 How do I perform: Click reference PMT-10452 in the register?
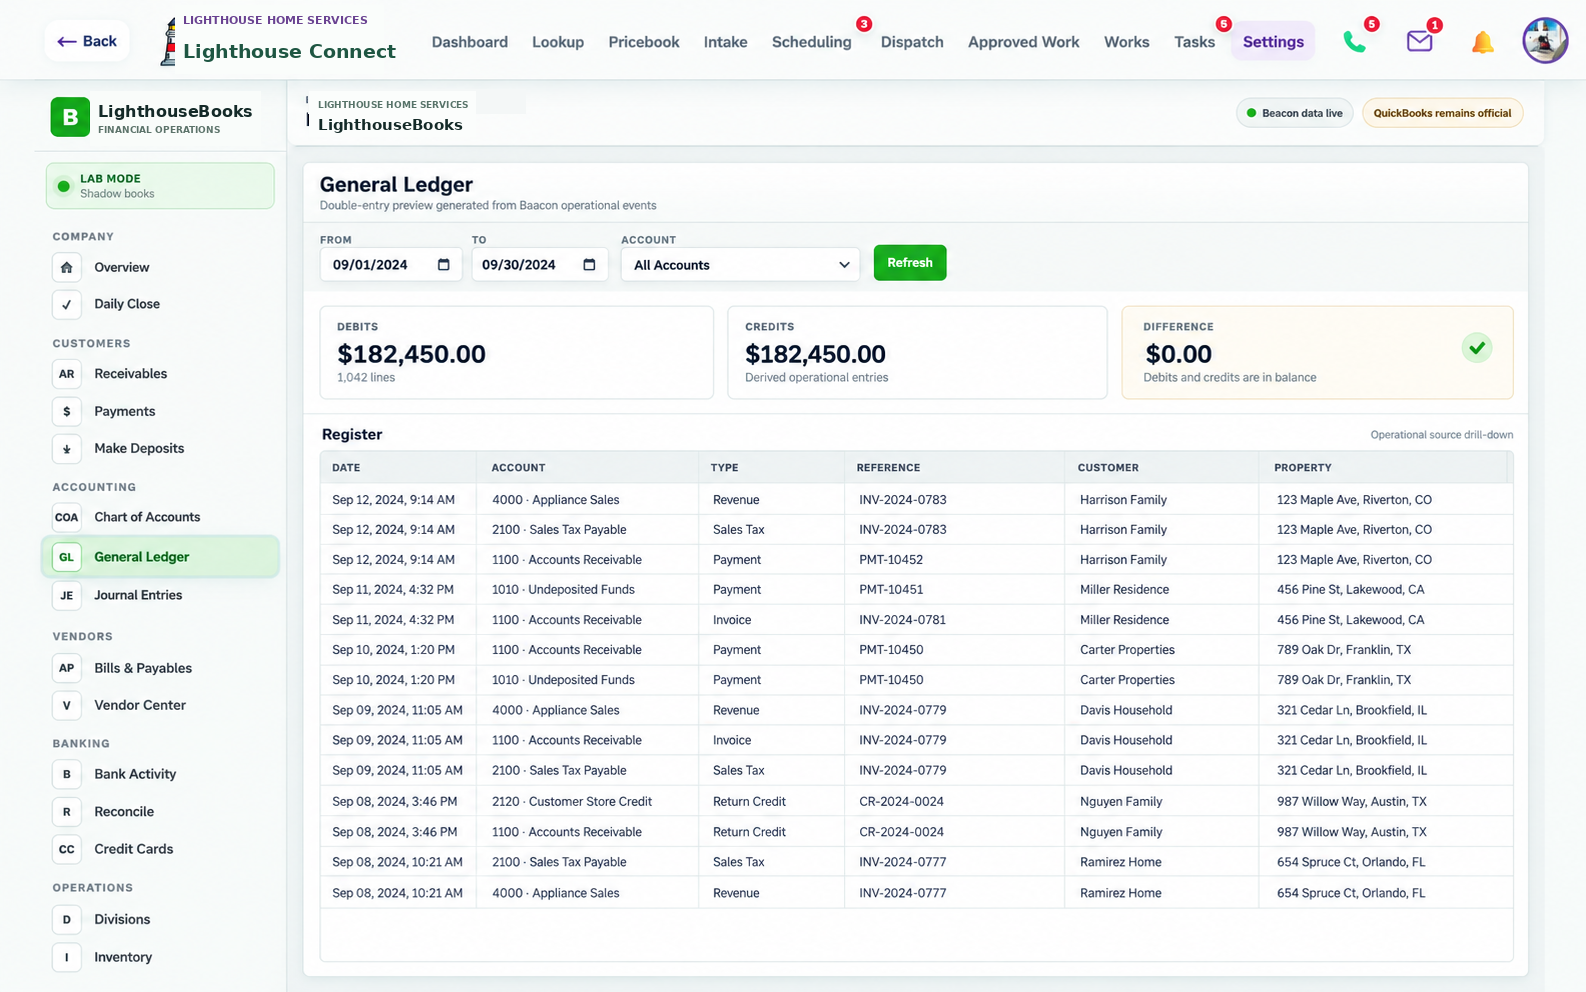click(891, 560)
